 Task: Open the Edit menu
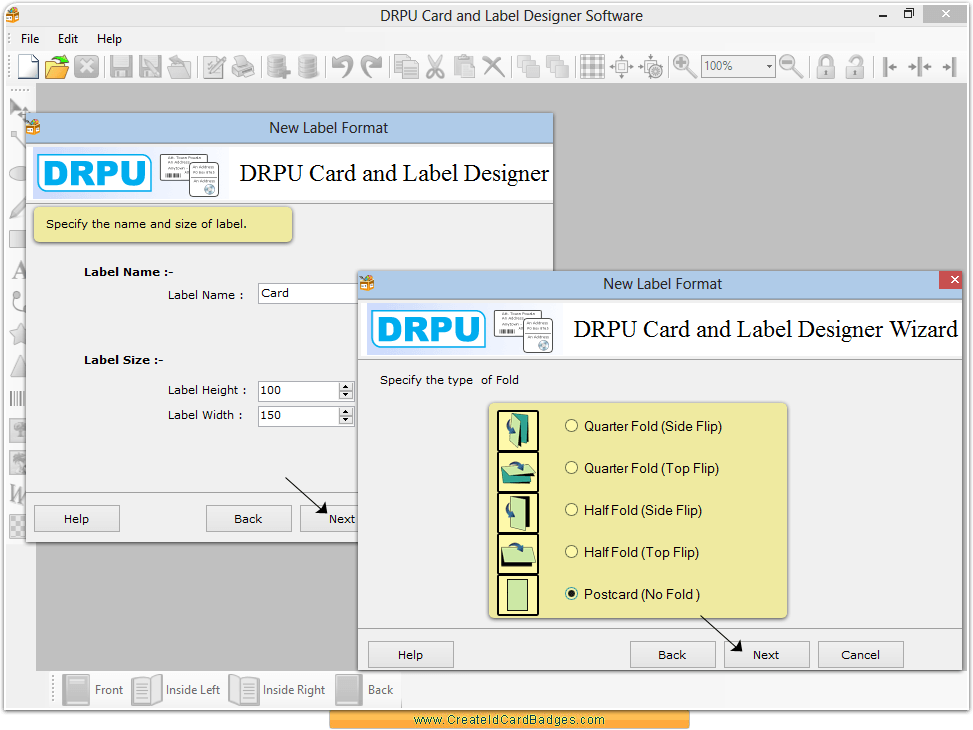coord(68,38)
